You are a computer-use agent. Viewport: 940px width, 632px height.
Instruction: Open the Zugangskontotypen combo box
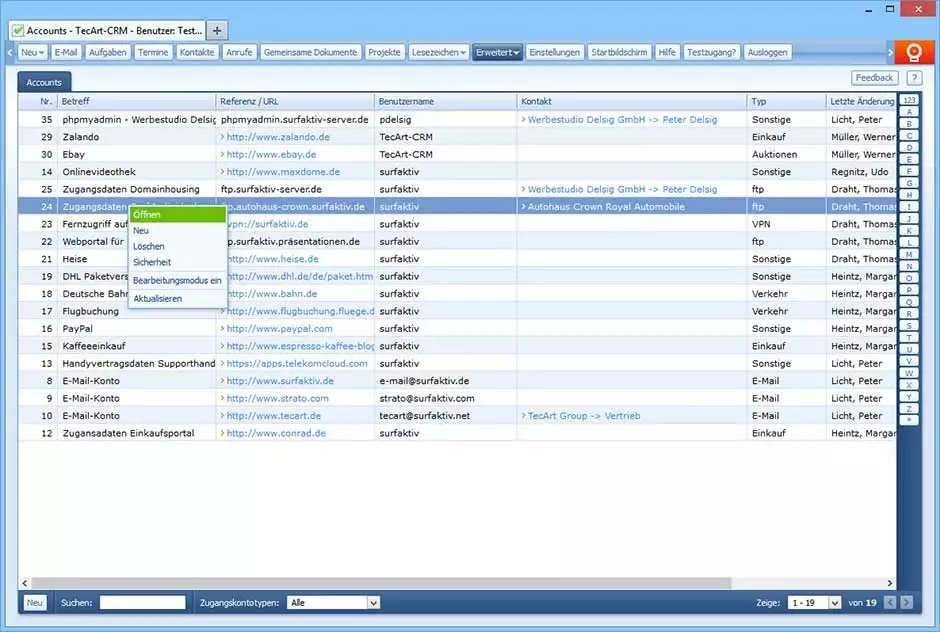(x=333, y=602)
